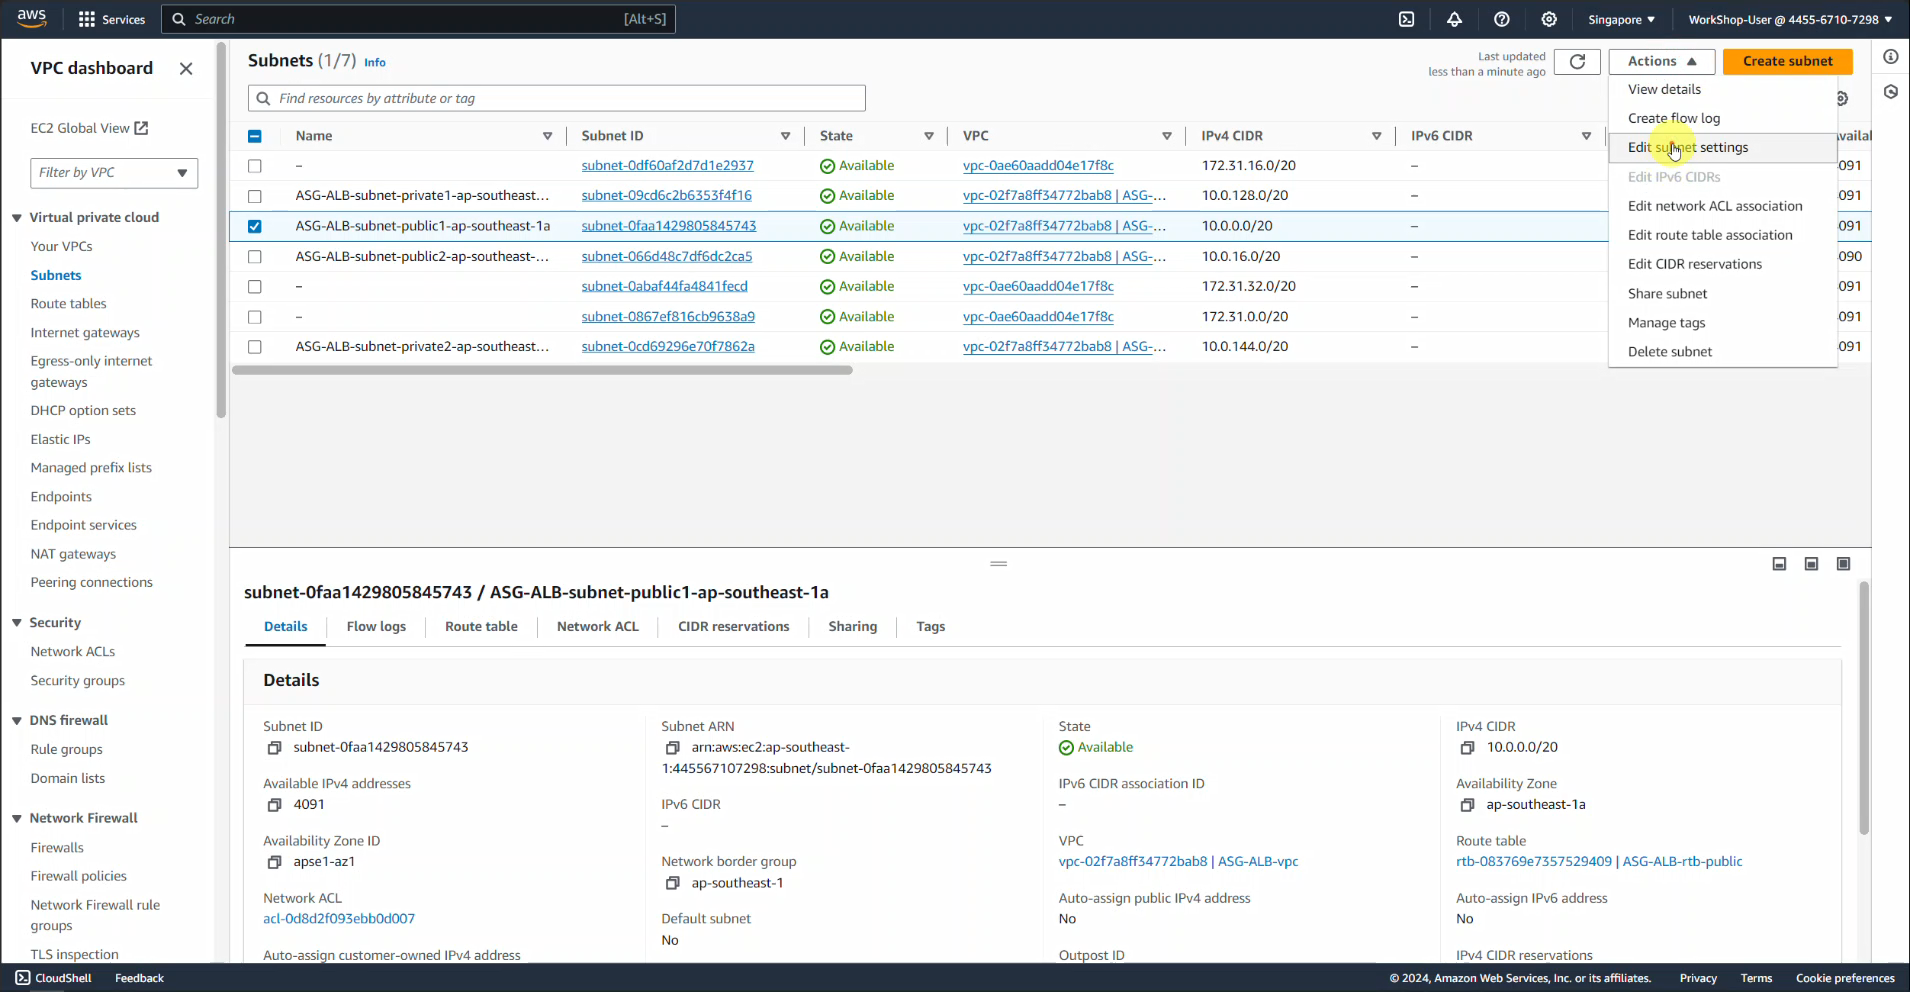
Task: Sort by the Name column arrow
Action: [x=548, y=136]
